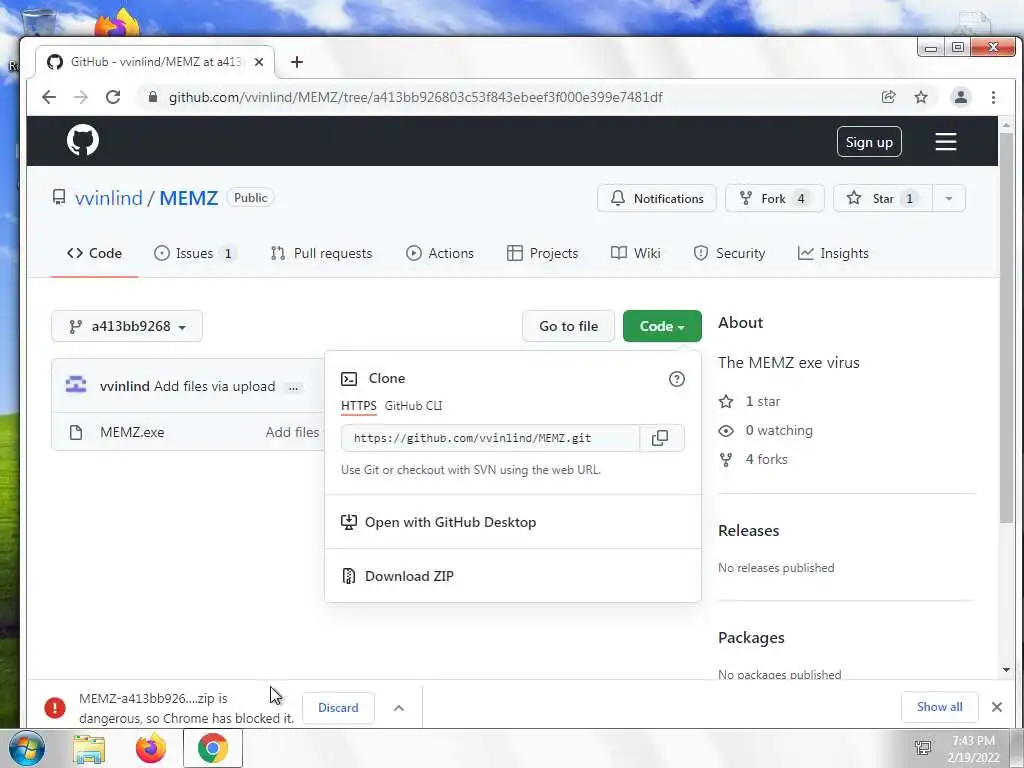Select the Code repository tab
This screenshot has height=768, width=1024.
tap(94, 253)
